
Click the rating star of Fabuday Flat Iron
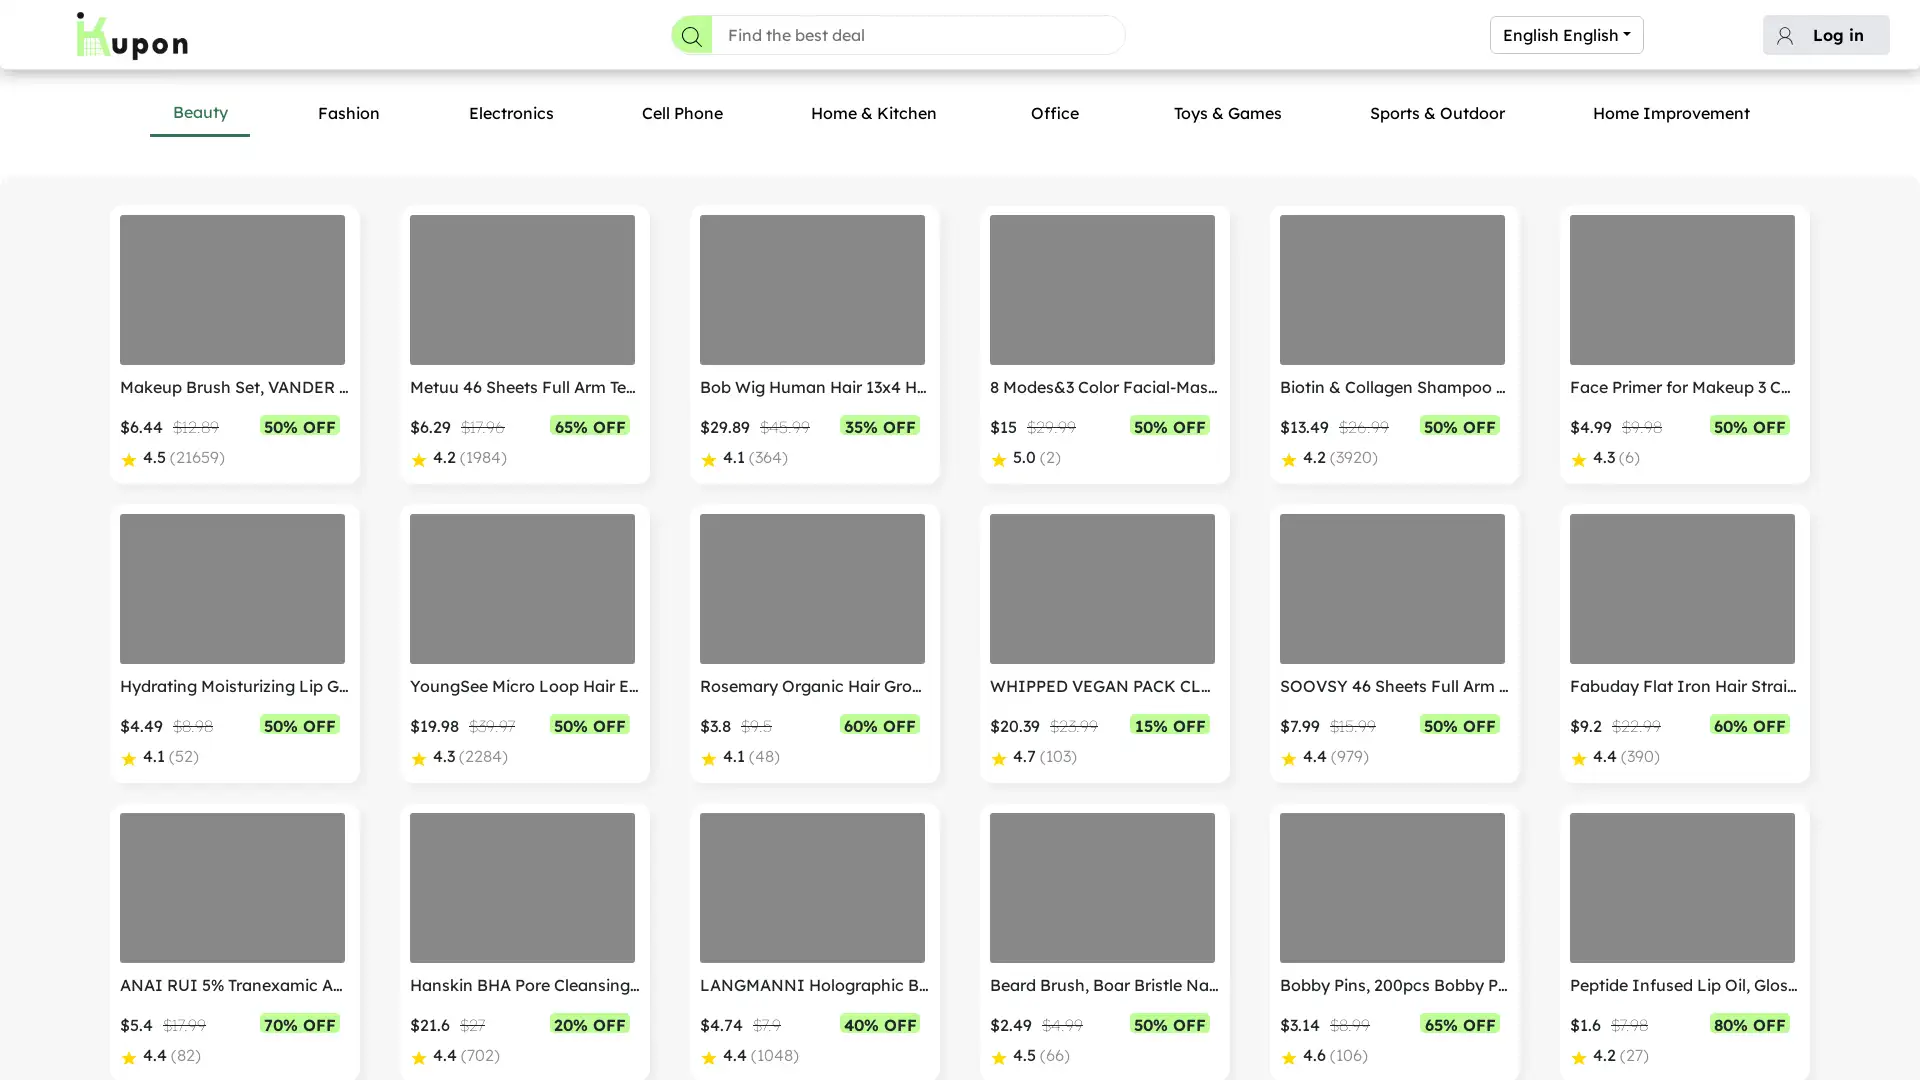[1579, 758]
